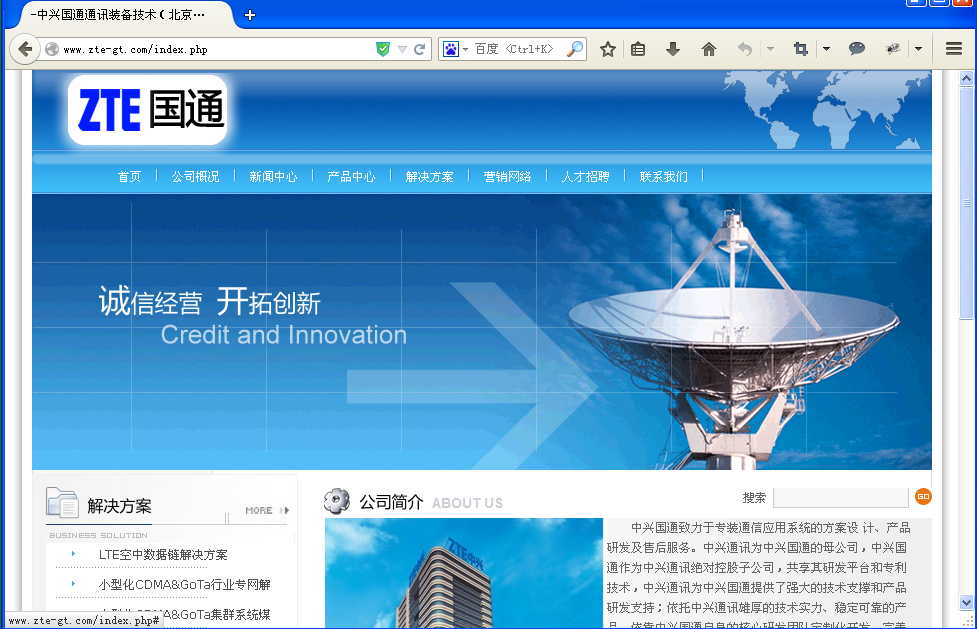Screen dimensions: 977x629
Task: Click the screenshot crop tool icon
Action: coord(801,49)
